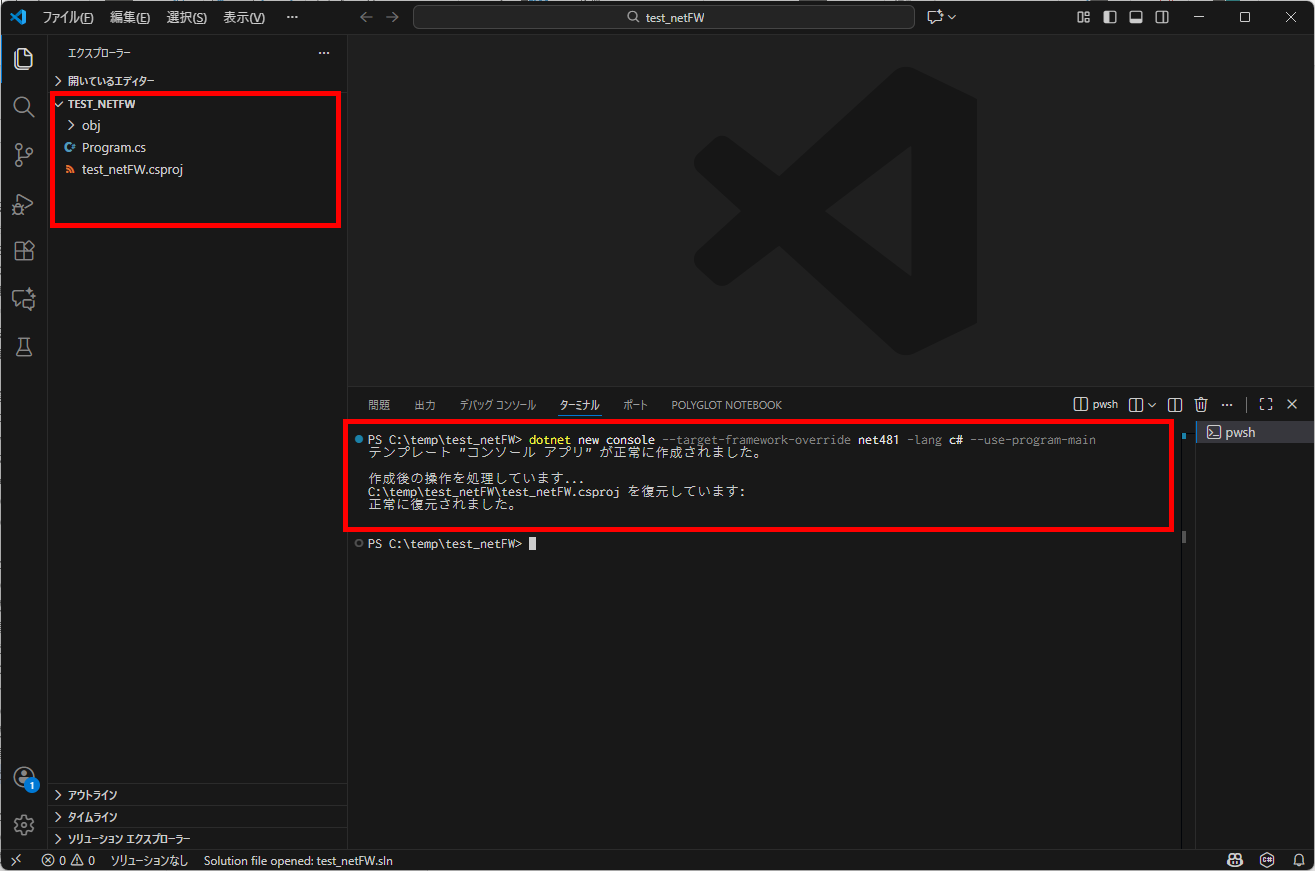Click the Accounts icon with notification badge

coord(23,778)
